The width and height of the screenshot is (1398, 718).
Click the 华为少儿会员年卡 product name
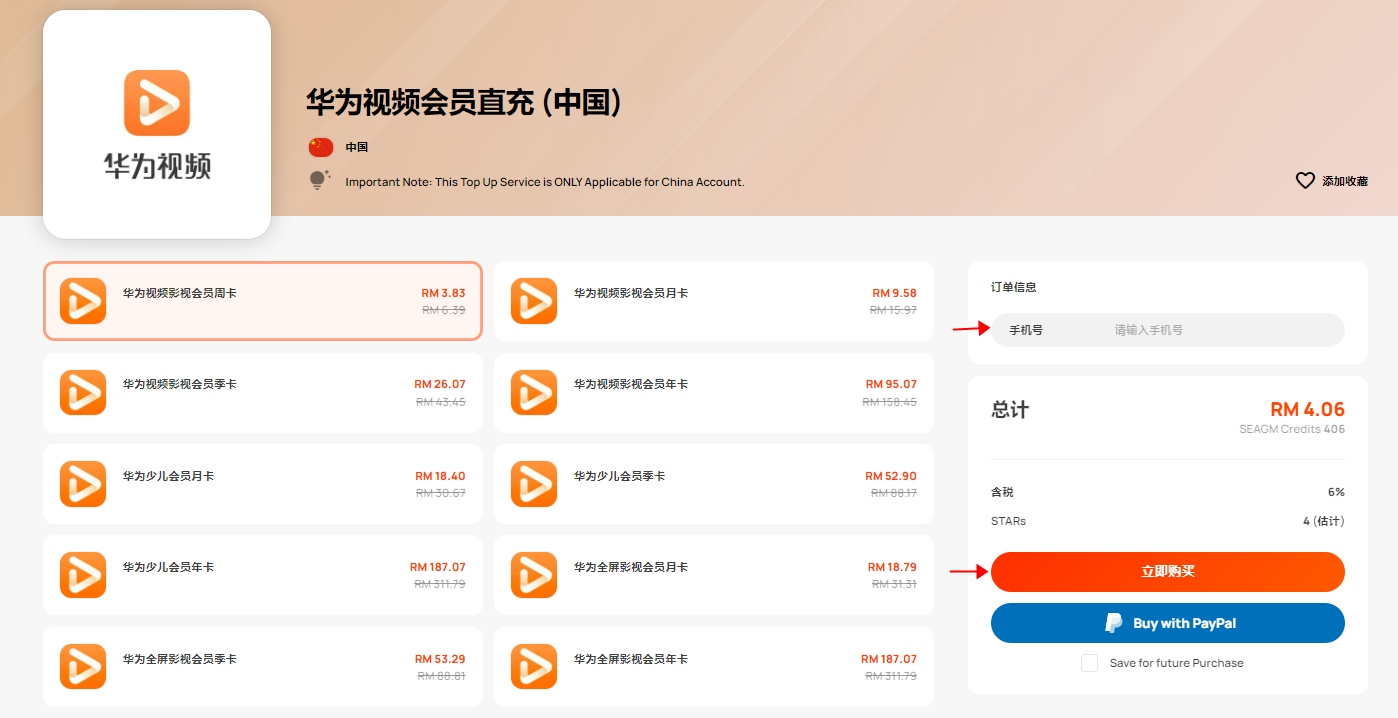[x=168, y=567]
